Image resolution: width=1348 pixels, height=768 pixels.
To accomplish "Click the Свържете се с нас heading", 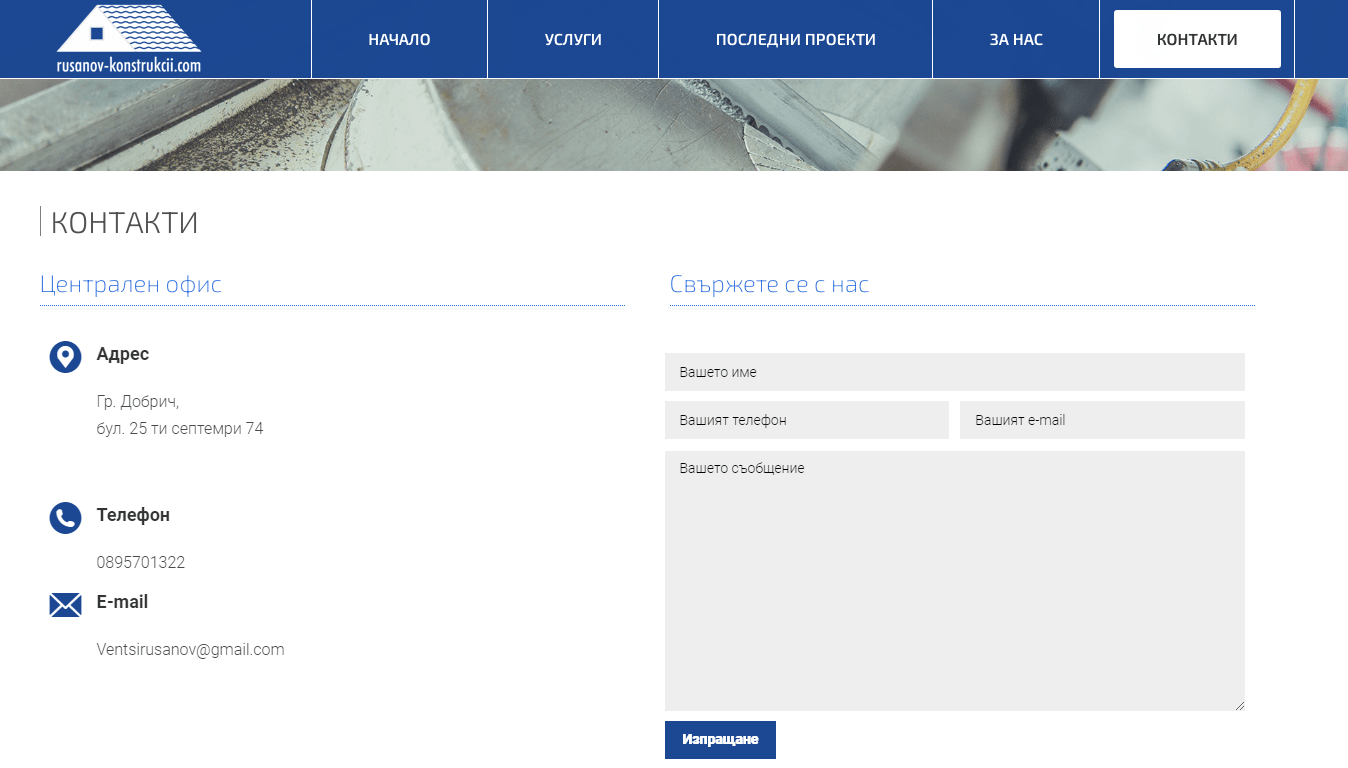I will tap(769, 284).
